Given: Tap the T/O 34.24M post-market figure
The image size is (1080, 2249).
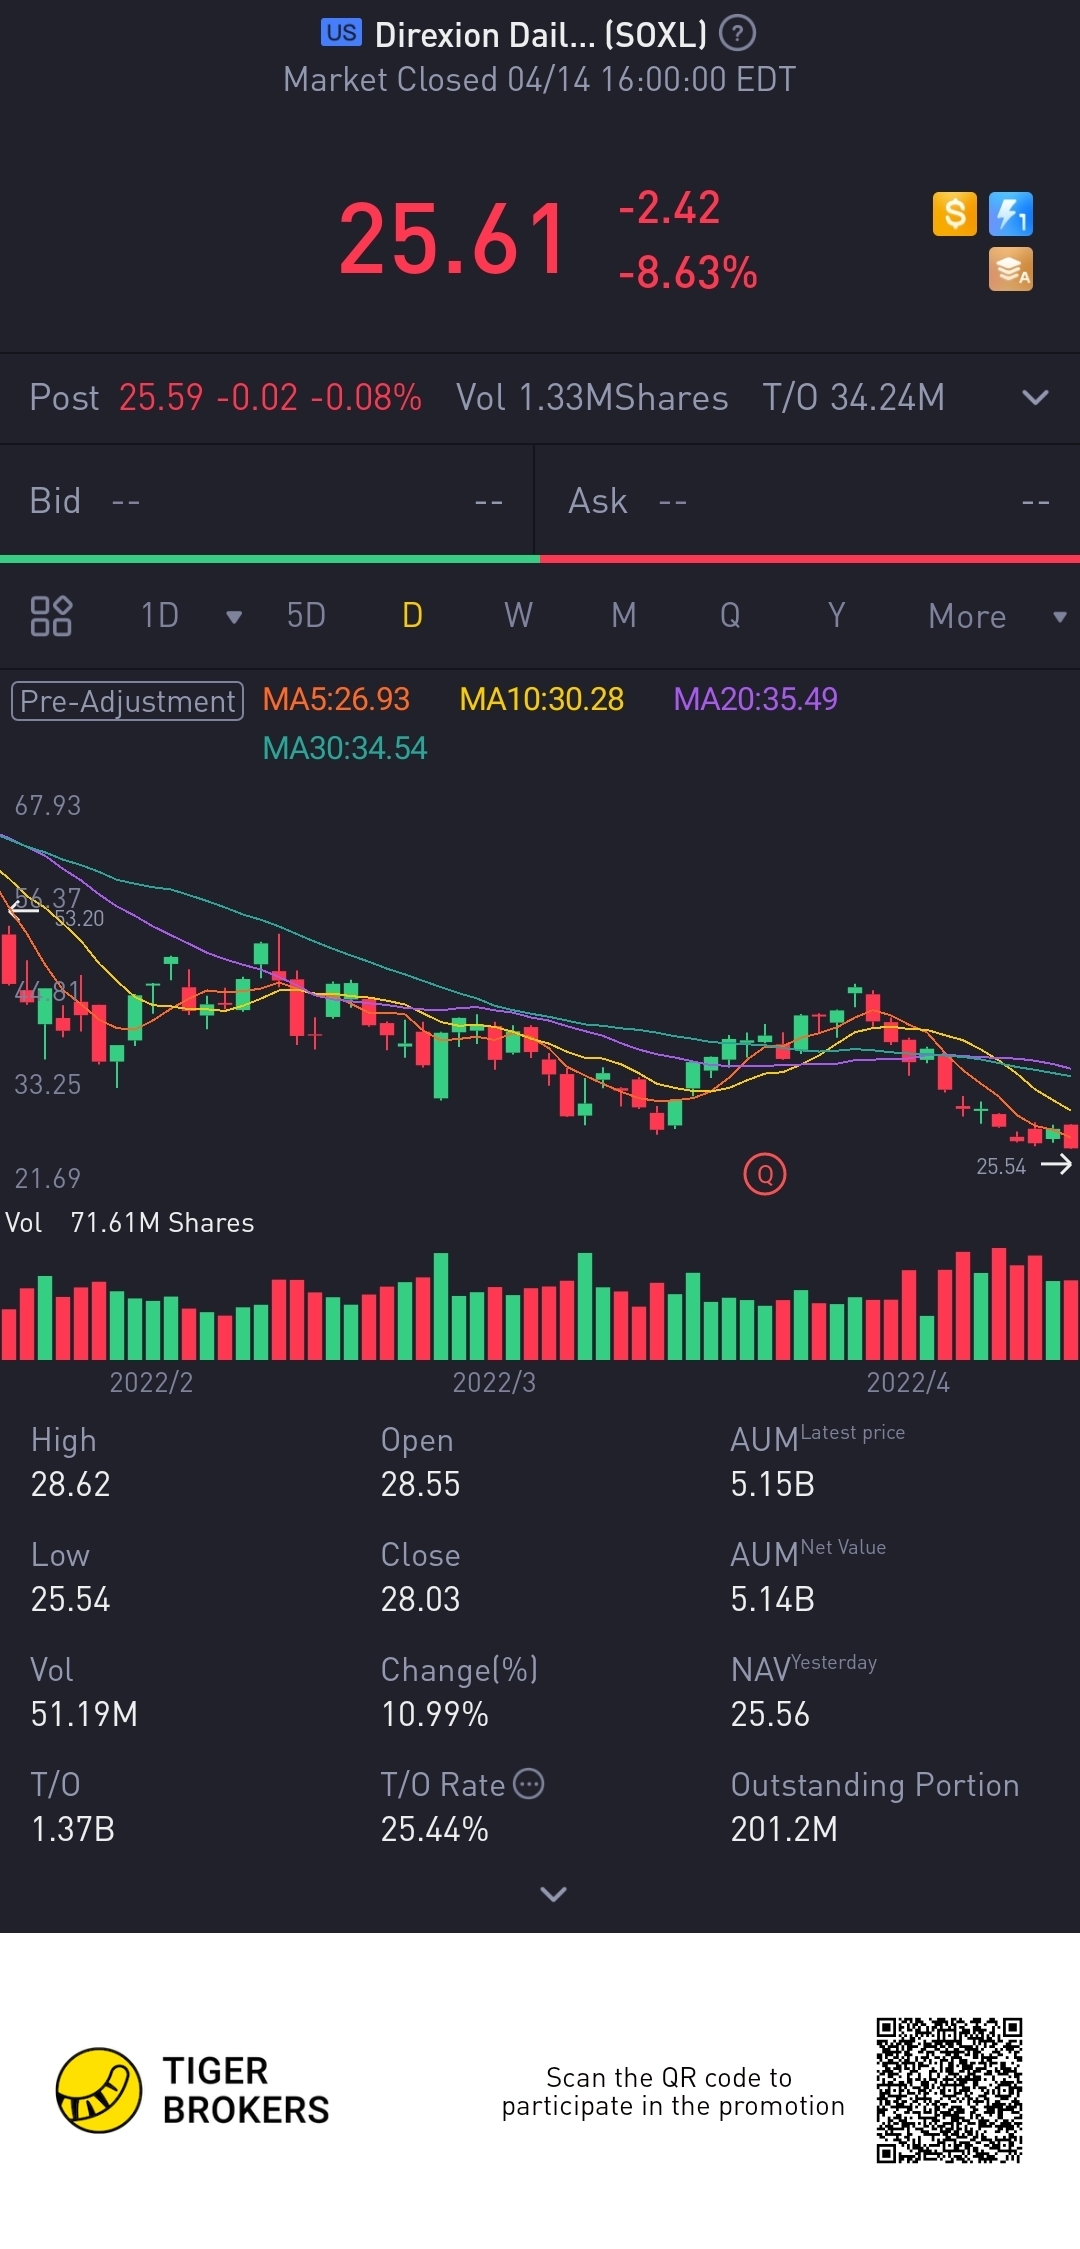Looking at the screenshot, I should pyautogui.click(x=854, y=398).
